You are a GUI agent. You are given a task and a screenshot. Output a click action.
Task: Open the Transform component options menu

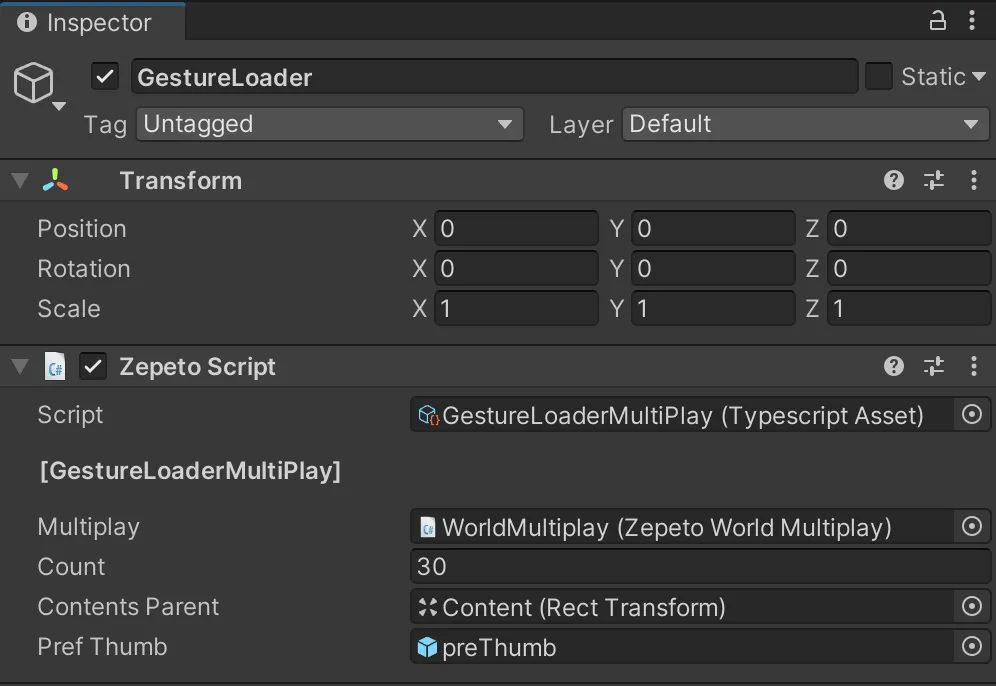point(975,180)
